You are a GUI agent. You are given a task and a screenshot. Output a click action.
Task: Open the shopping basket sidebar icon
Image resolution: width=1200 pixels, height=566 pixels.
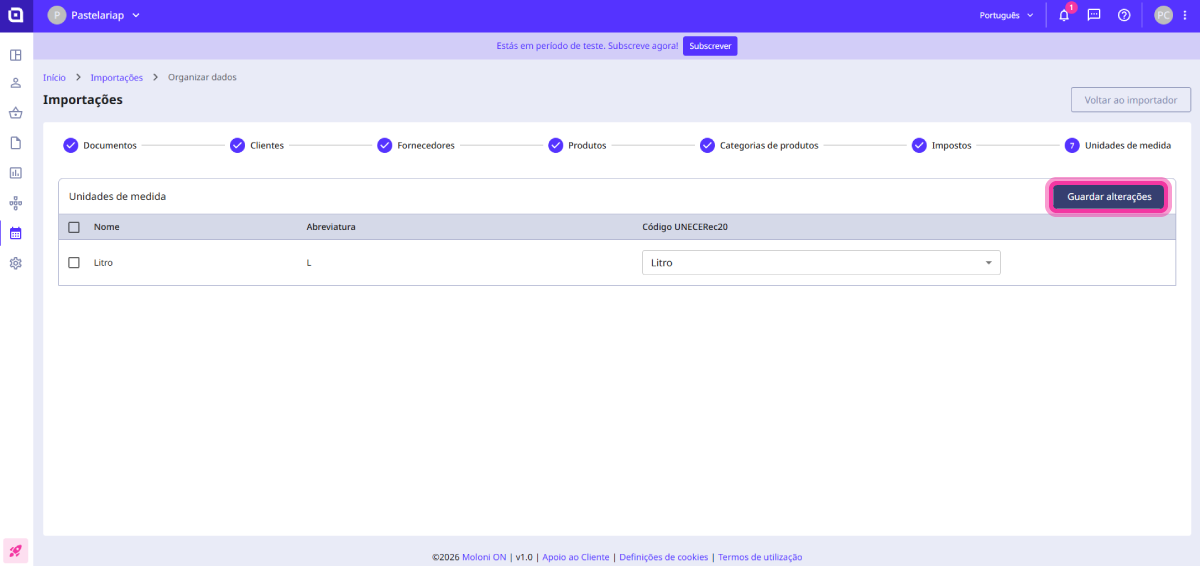[16, 113]
